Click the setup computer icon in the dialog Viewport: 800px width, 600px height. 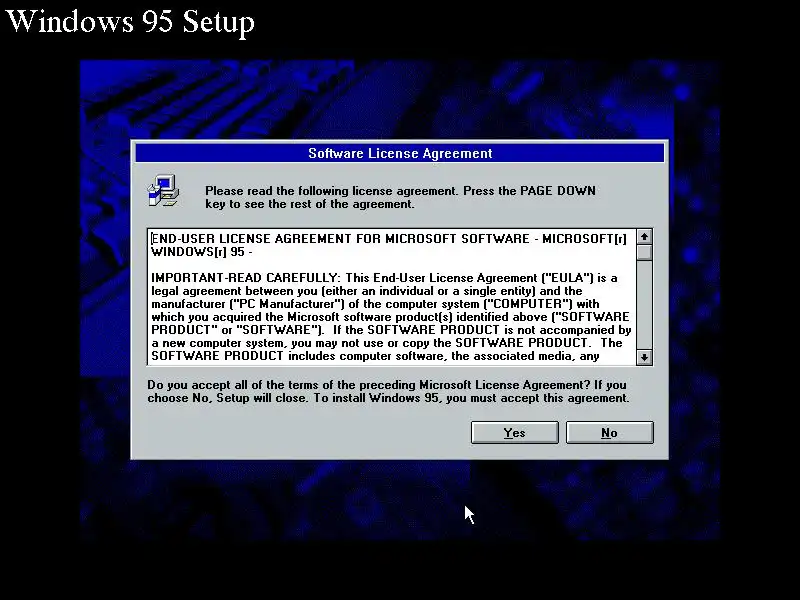click(163, 191)
